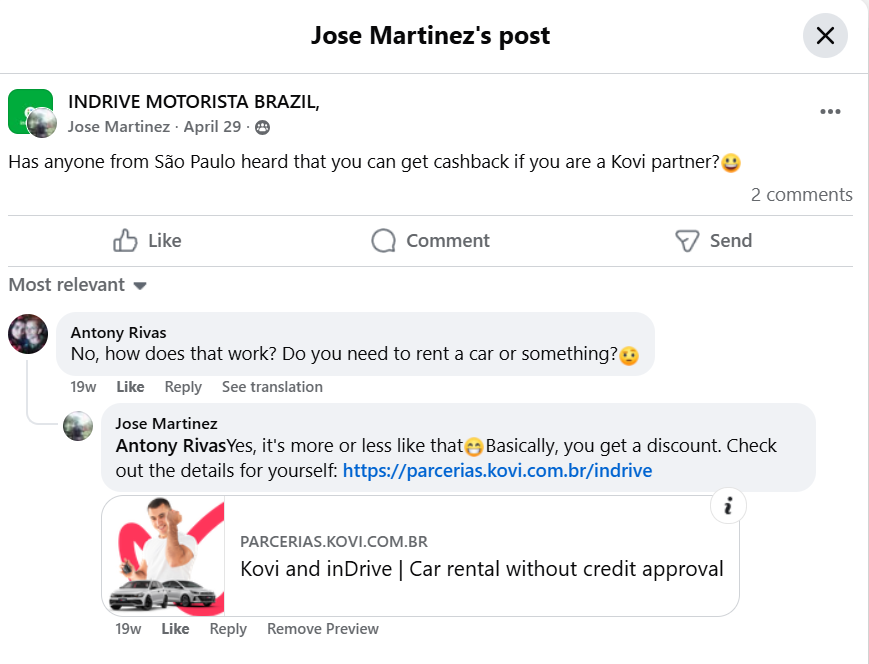The image size is (869, 664).
Task: Click the thumbs-up Like icon on the post
Action: pyautogui.click(x=125, y=241)
